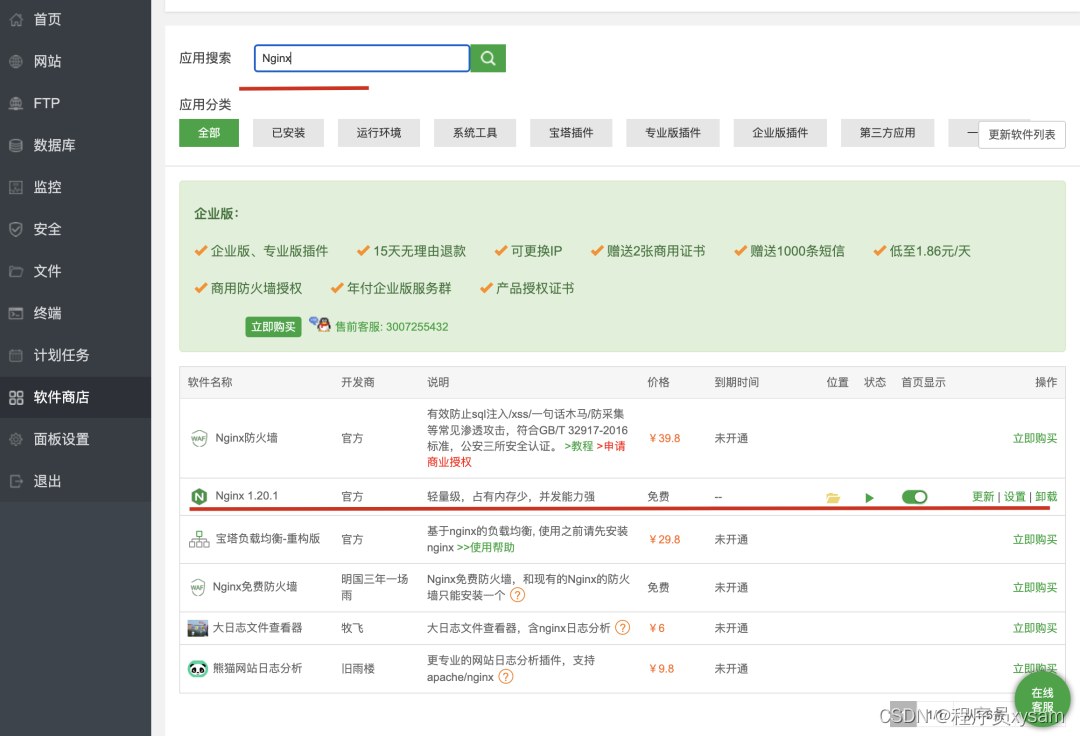The width and height of the screenshot is (1080, 736).
Task: Select the 全部 category tab
Action: 209,133
